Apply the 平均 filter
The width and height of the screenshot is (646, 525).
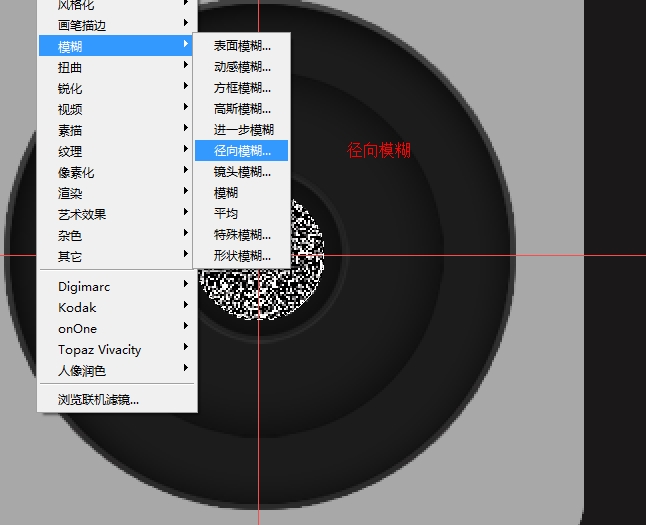click(x=226, y=214)
